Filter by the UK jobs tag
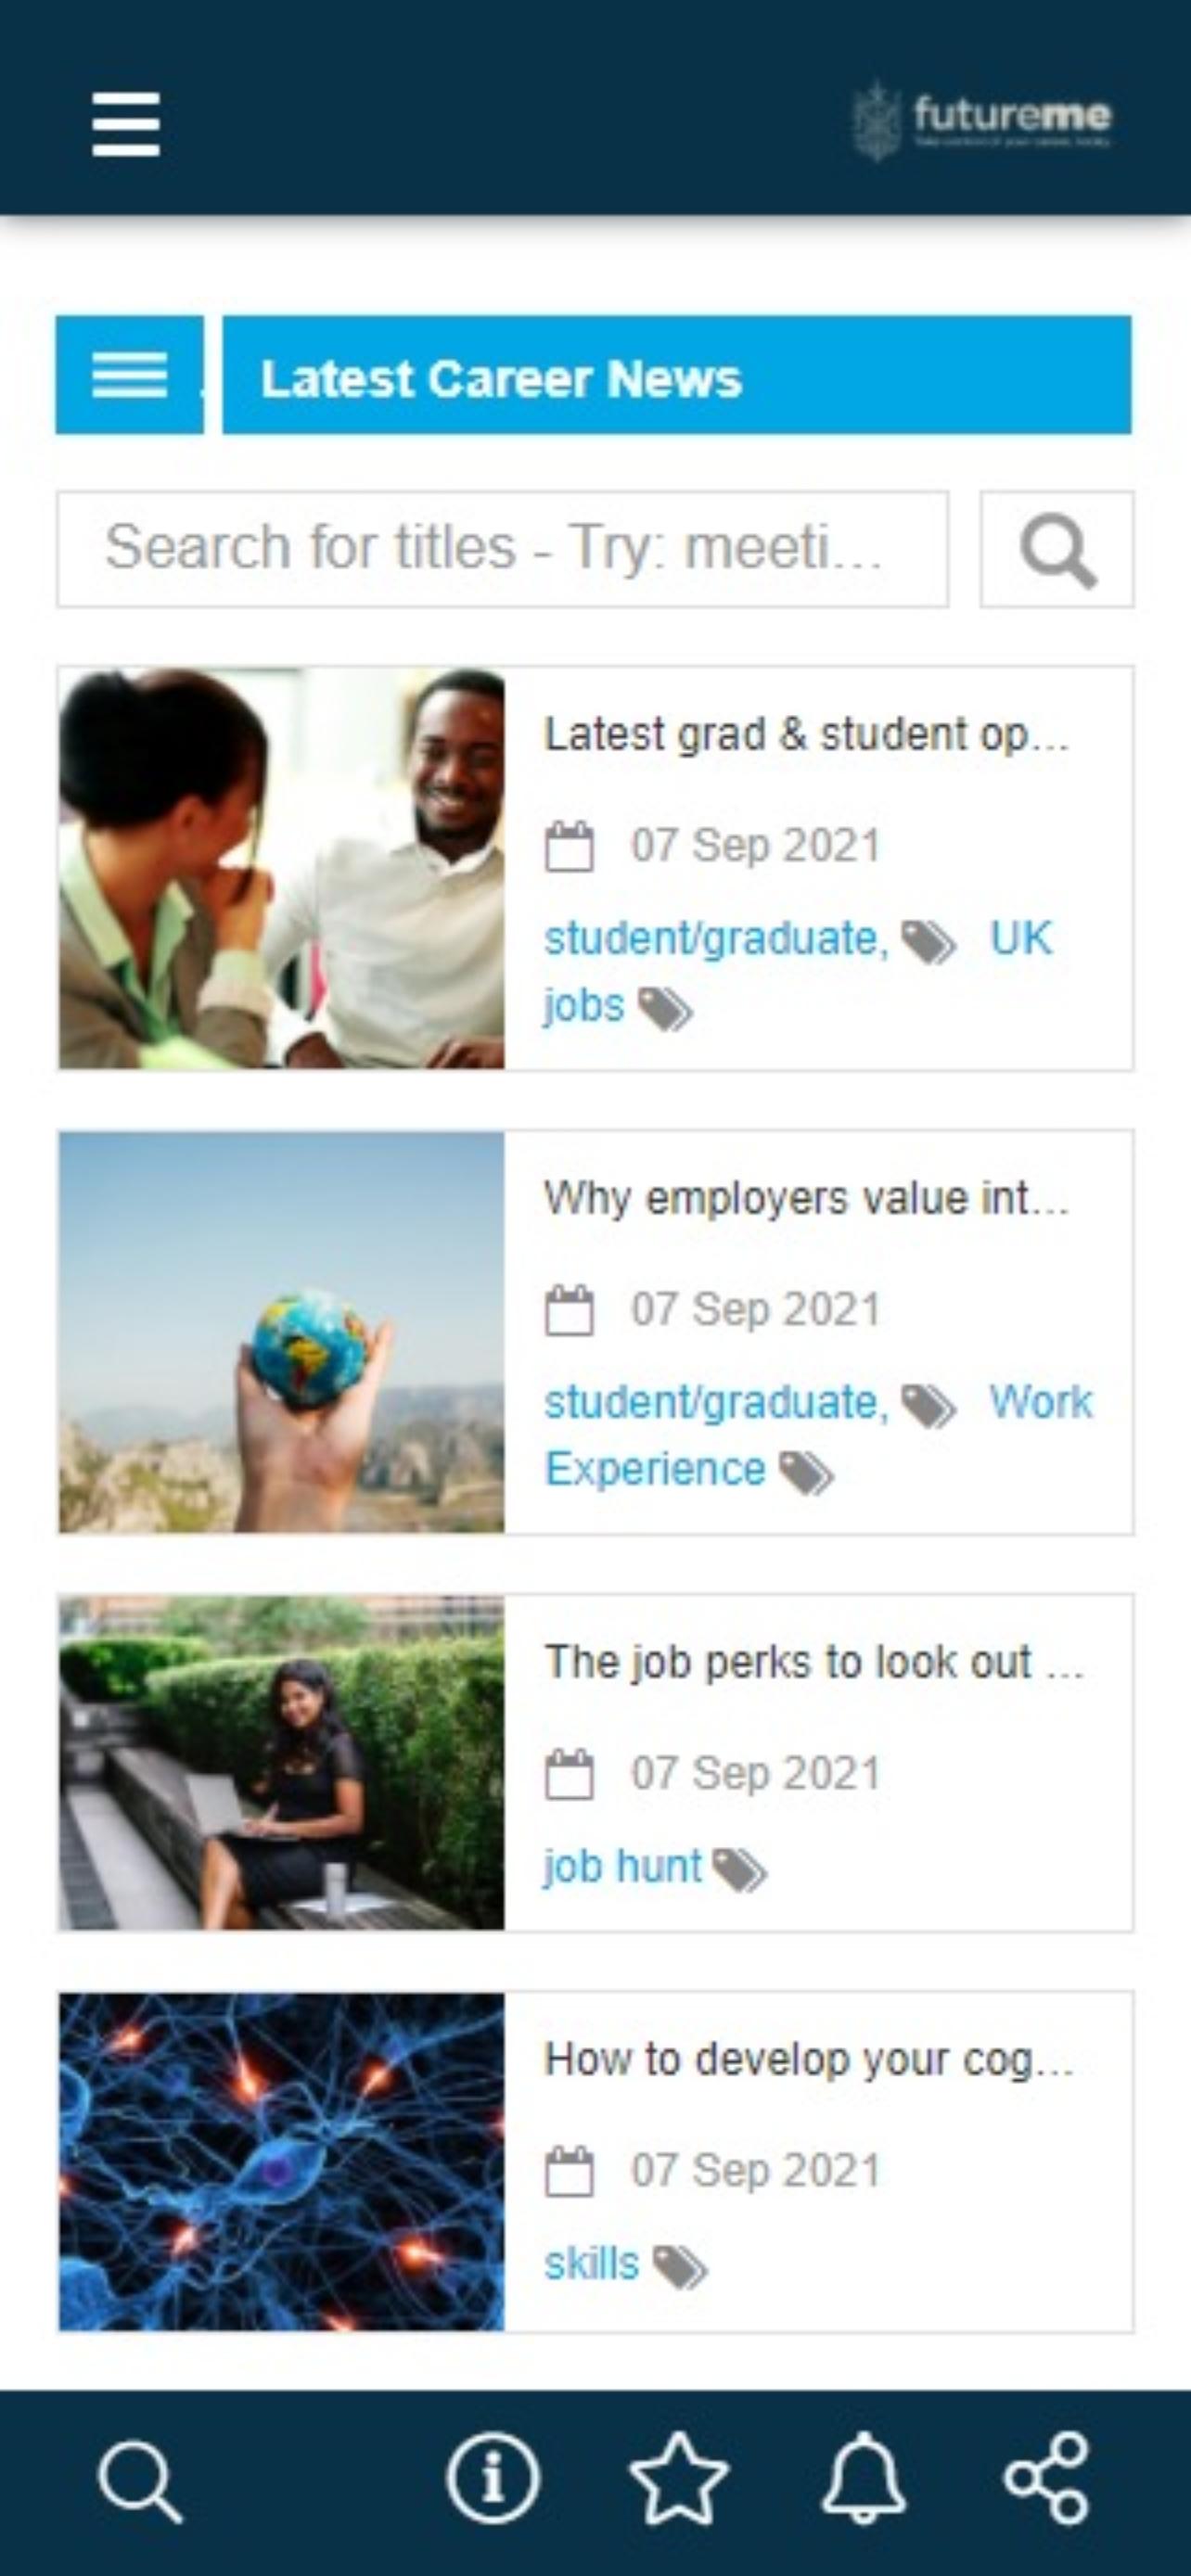 (1020, 939)
